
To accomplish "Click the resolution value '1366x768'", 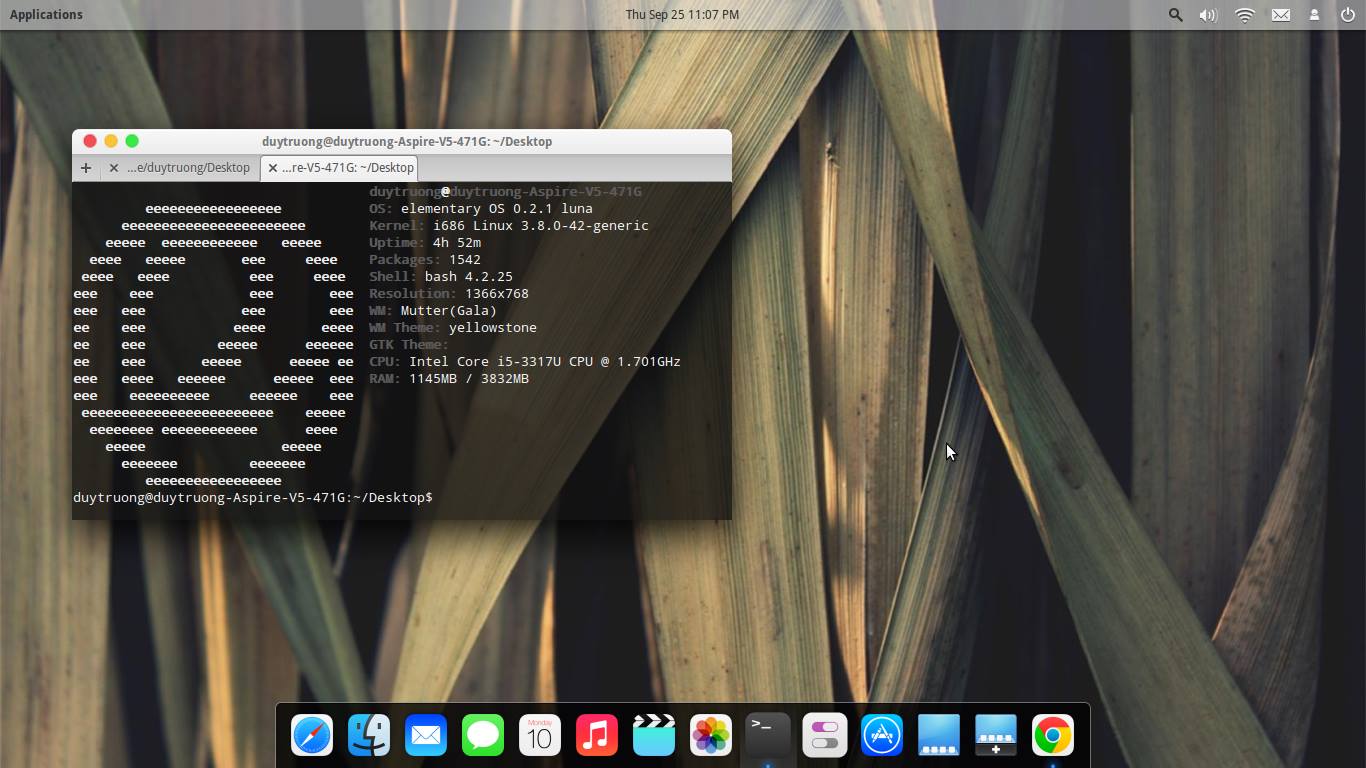I will coord(497,293).
